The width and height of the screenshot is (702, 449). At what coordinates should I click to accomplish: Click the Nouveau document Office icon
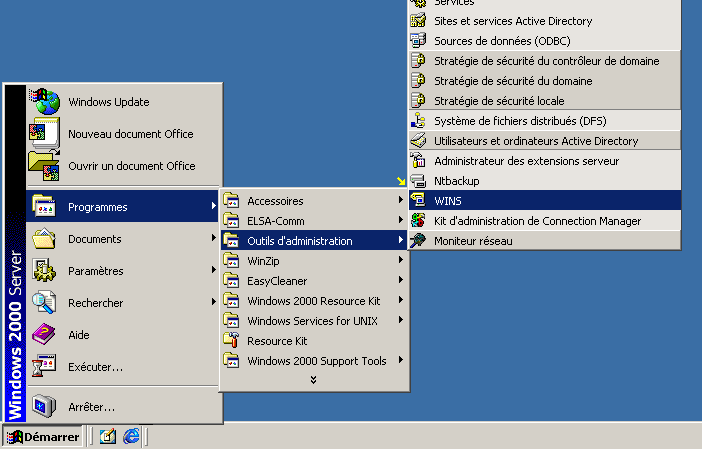tap(44, 133)
